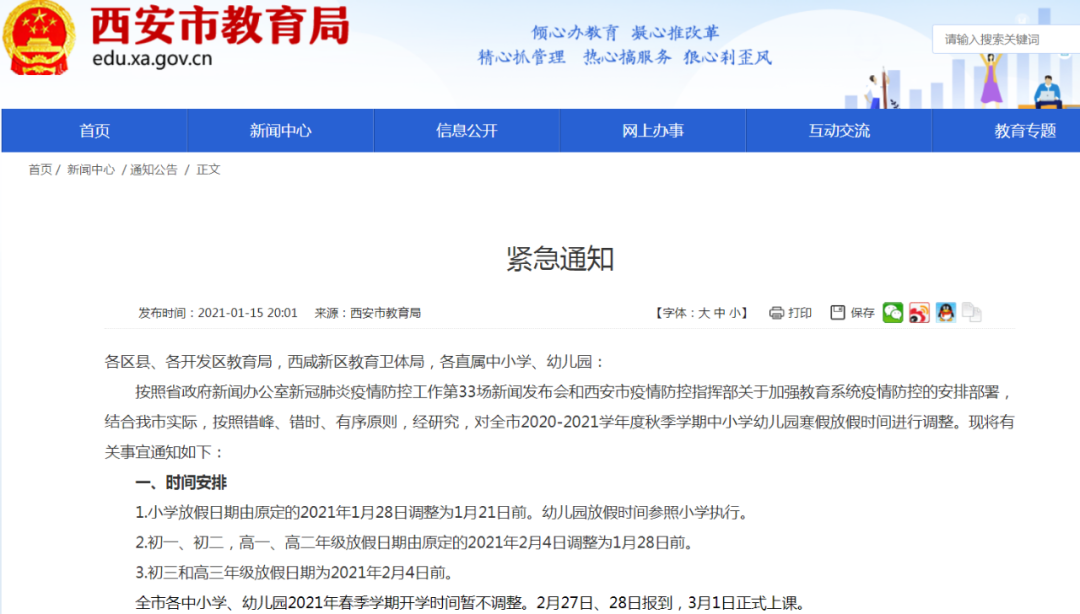Share the notice via Weibo icon
Viewport: 1080px width, 614px height.
[919, 313]
